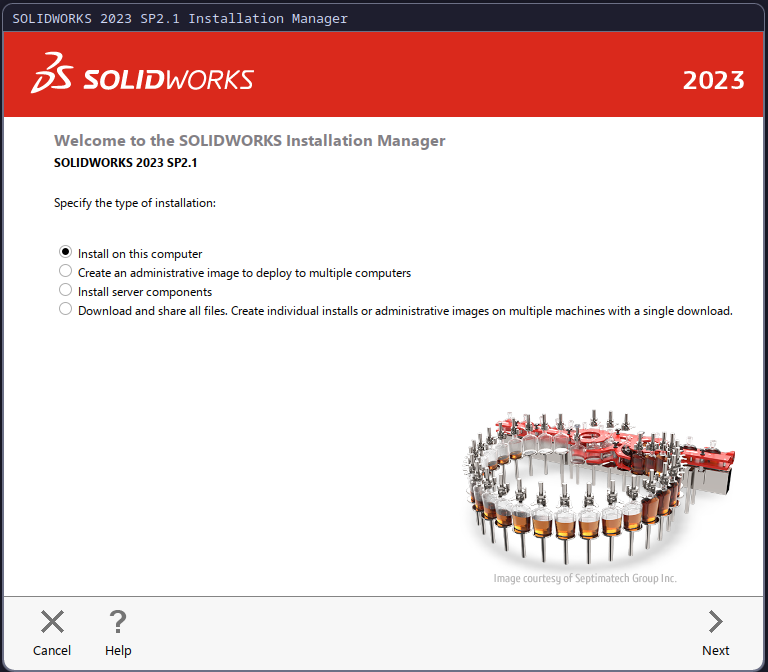768x672 pixels.
Task: Click the 'Specify the type of installation:' label
Action: (135, 203)
